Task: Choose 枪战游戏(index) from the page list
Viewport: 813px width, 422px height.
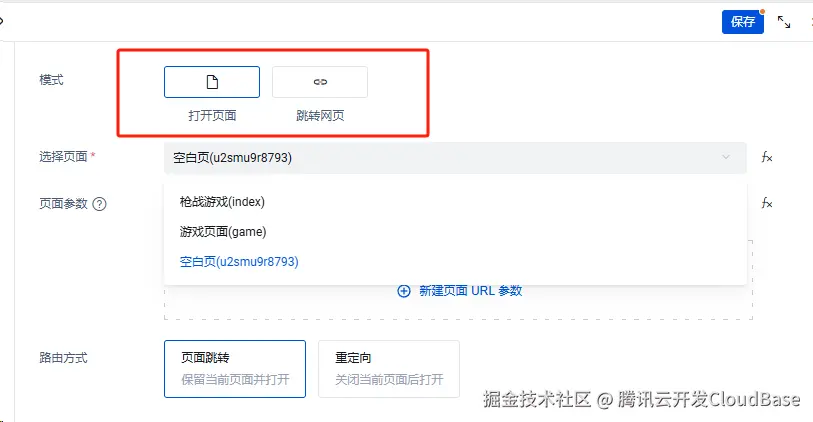Action: click(x=455, y=202)
